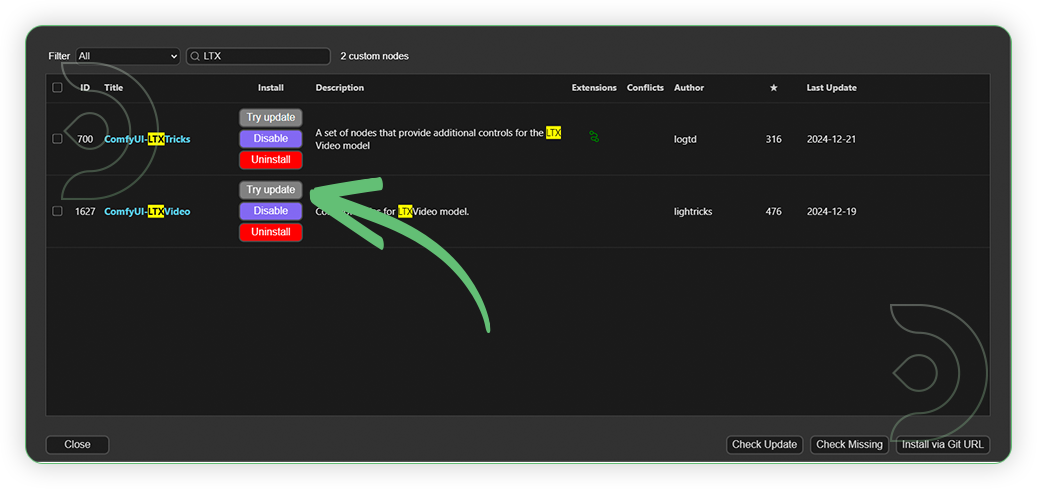Try update for ComfyUI-LTXTricks
1037x489 pixels.
(270, 118)
